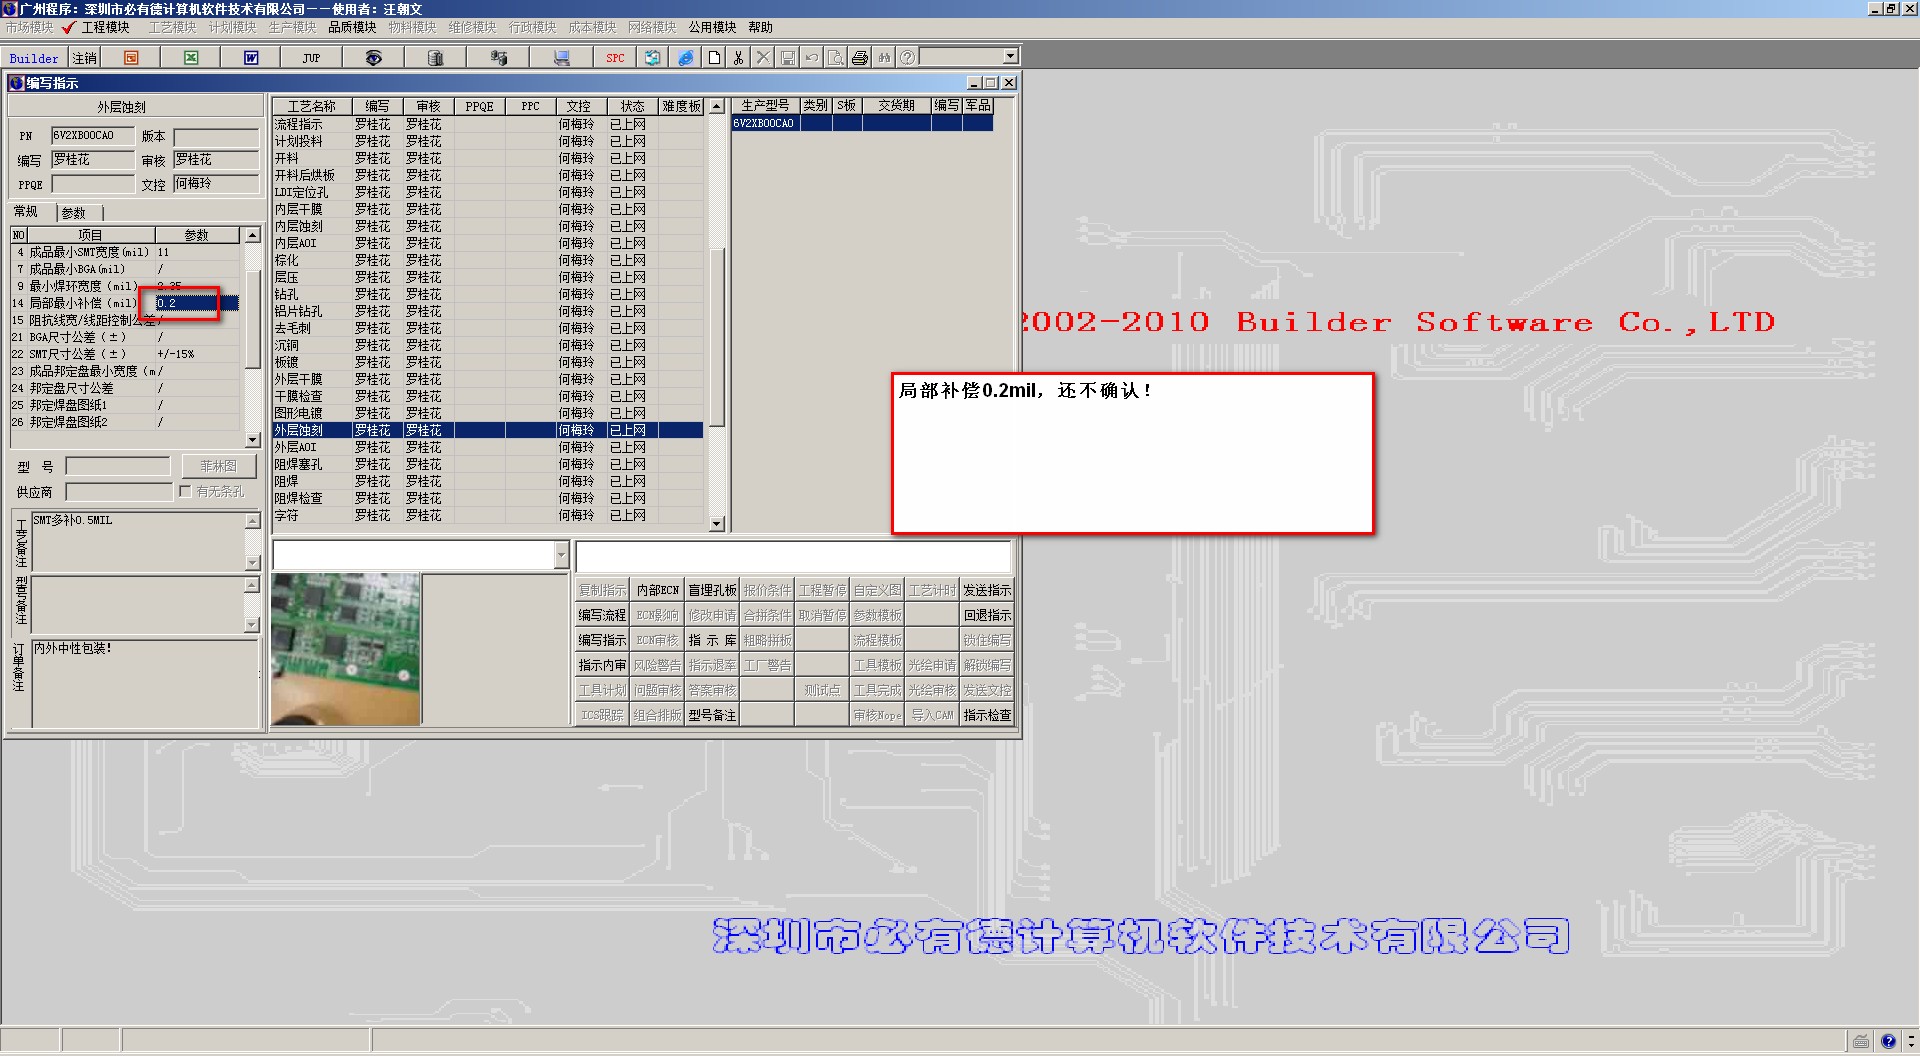
Task: Click the 编写指示 button
Action: [602, 640]
